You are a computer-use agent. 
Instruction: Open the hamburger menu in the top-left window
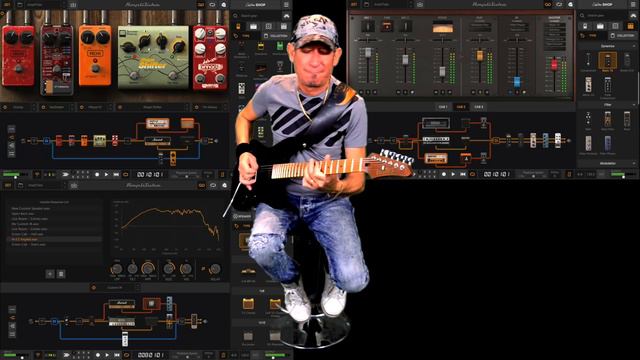[286, 4]
